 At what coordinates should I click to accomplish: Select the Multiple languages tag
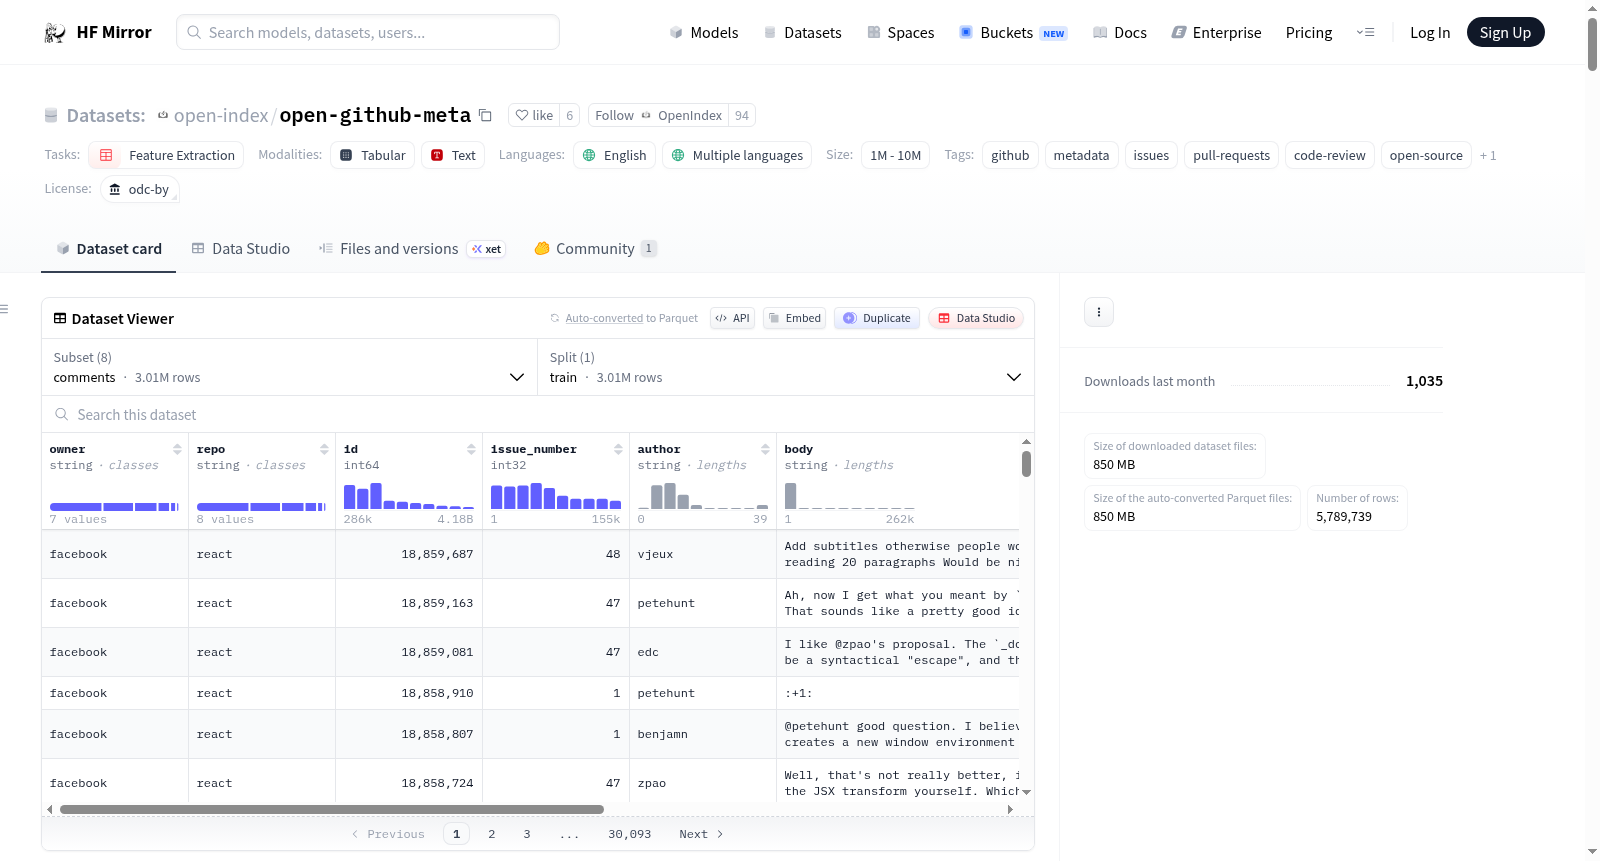pyautogui.click(x=737, y=155)
